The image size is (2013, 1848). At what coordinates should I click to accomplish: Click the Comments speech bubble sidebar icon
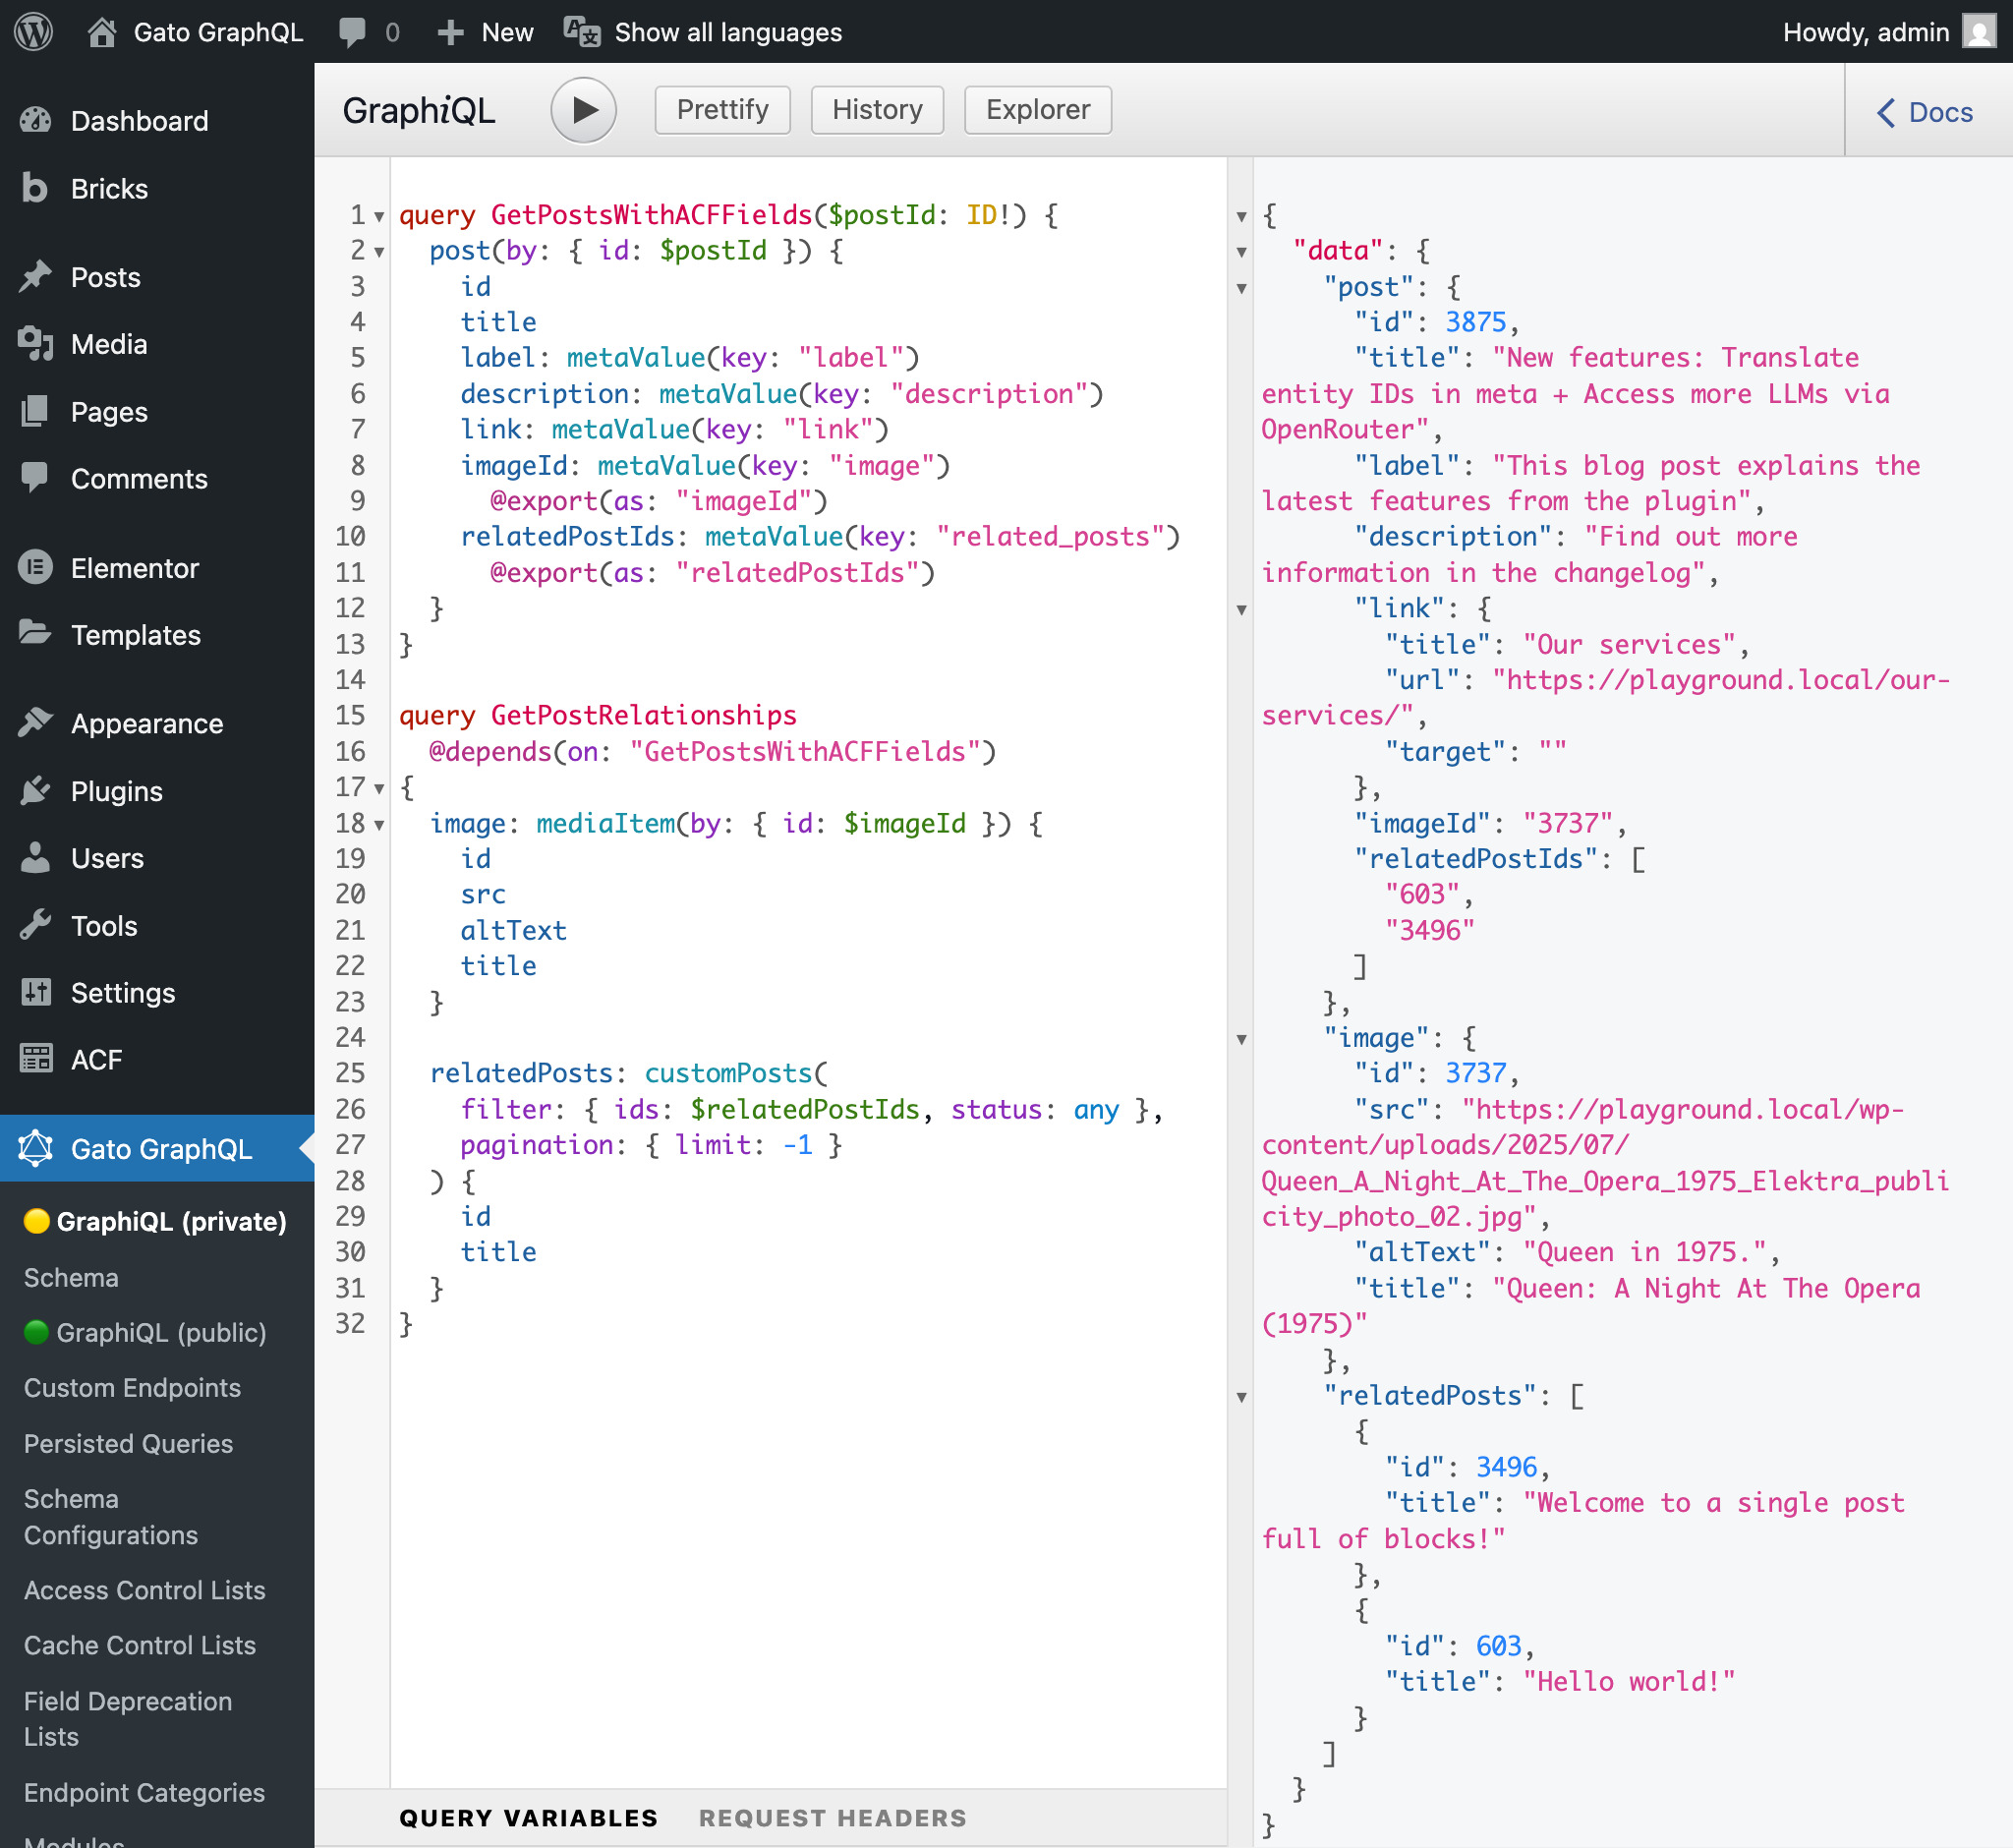click(35, 478)
